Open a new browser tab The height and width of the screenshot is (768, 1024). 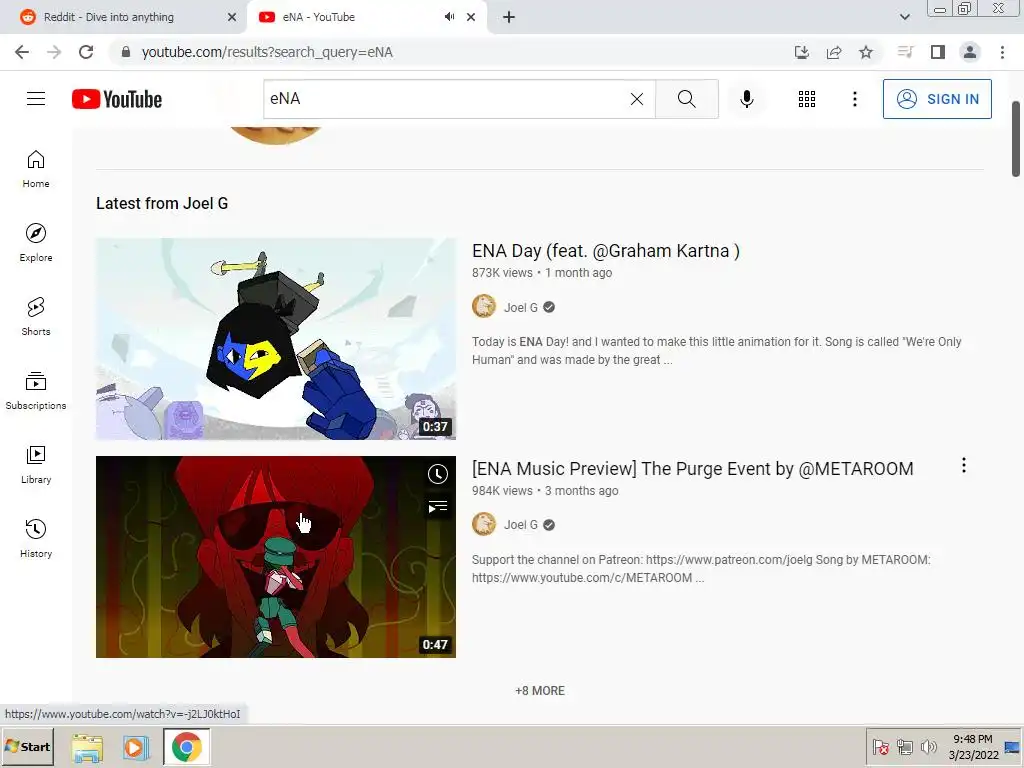[509, 17]
